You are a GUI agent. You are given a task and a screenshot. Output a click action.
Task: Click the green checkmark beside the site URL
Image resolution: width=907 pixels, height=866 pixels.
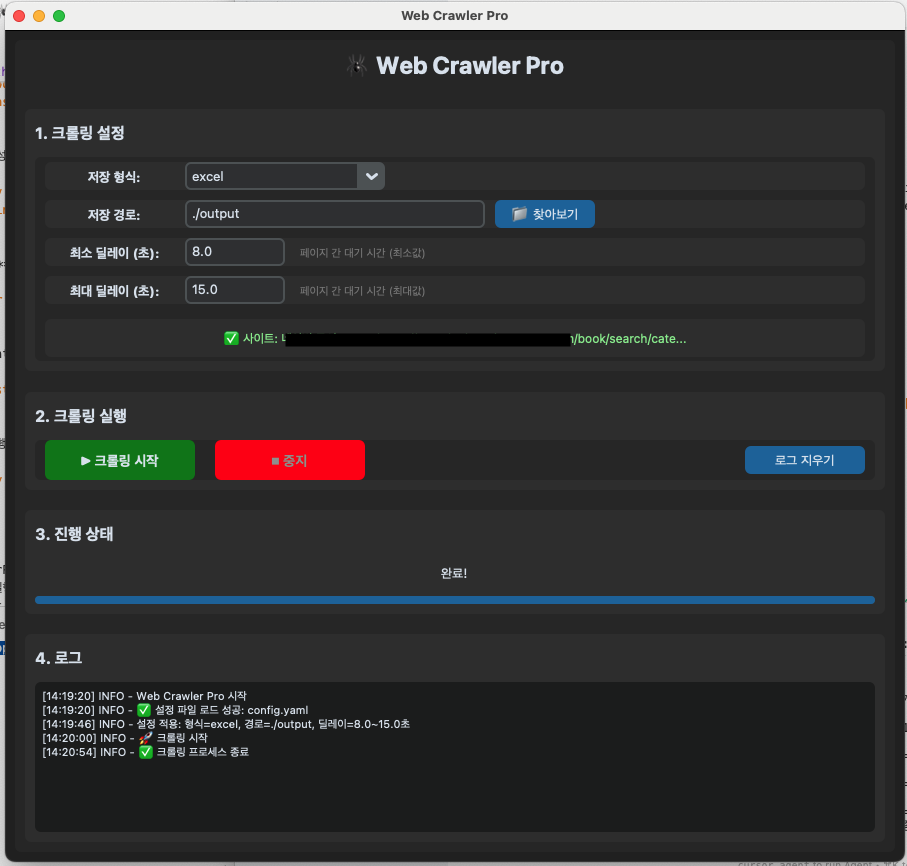(x=231, y=339)
